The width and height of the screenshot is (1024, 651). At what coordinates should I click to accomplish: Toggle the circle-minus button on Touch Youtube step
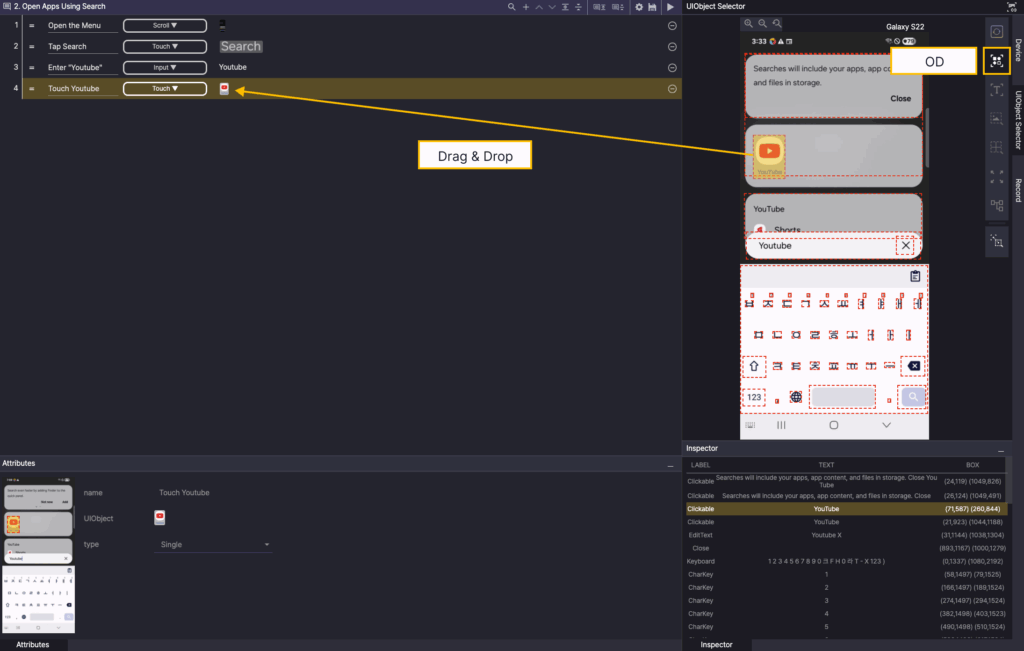click(x=672, y=89)
